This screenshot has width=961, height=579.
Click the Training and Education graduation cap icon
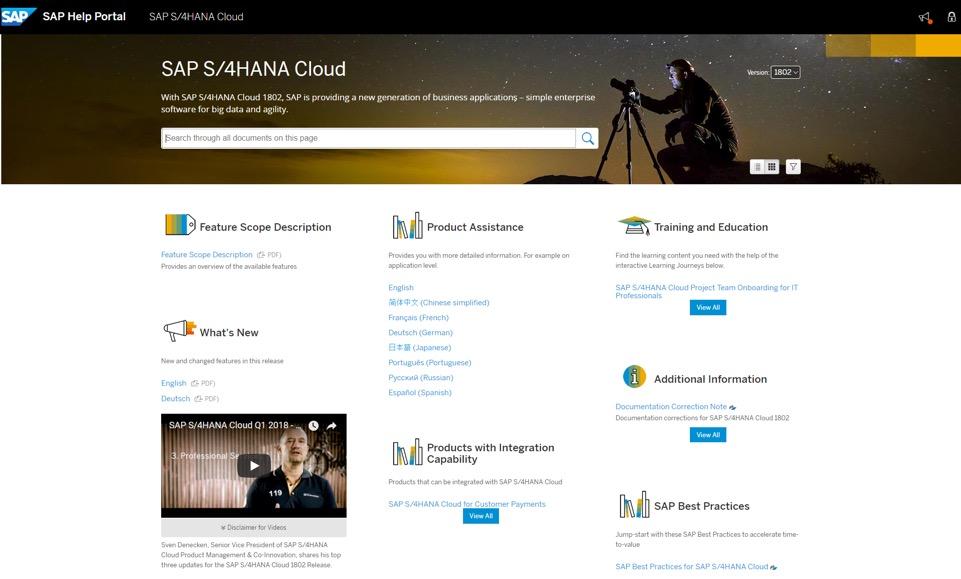pos(634,225)
